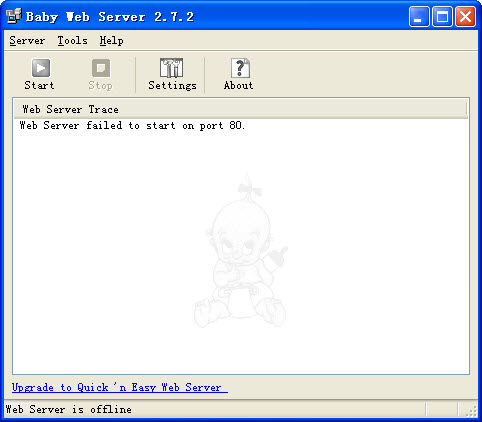Click the grayed-out Stop server icon
The image size is (482, 422).
[x=101, y=68]
